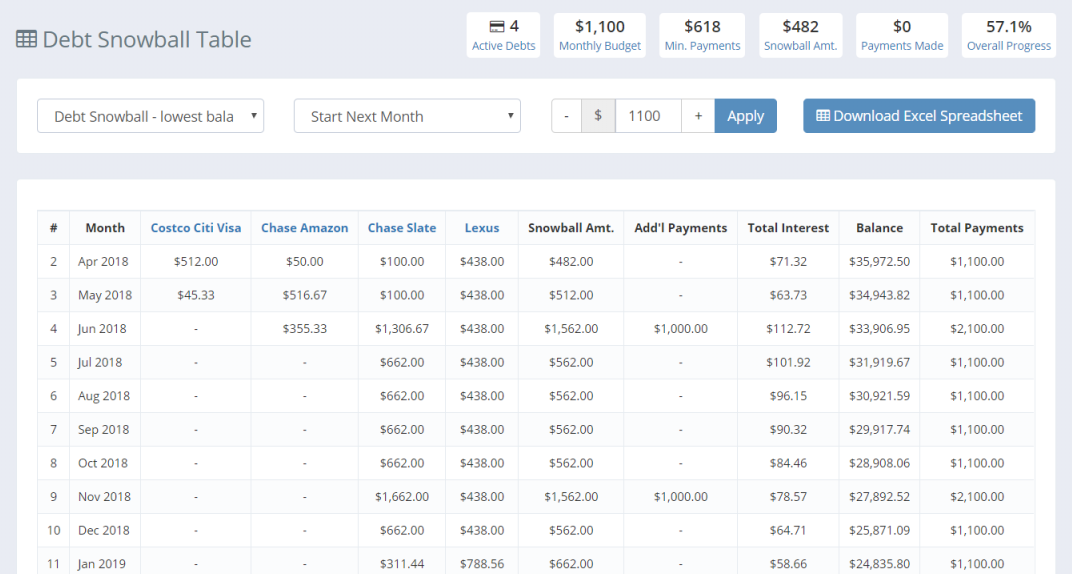Click the $355.33 Chase Amazon payment
1072x574 pixels.
pos(305,329)
